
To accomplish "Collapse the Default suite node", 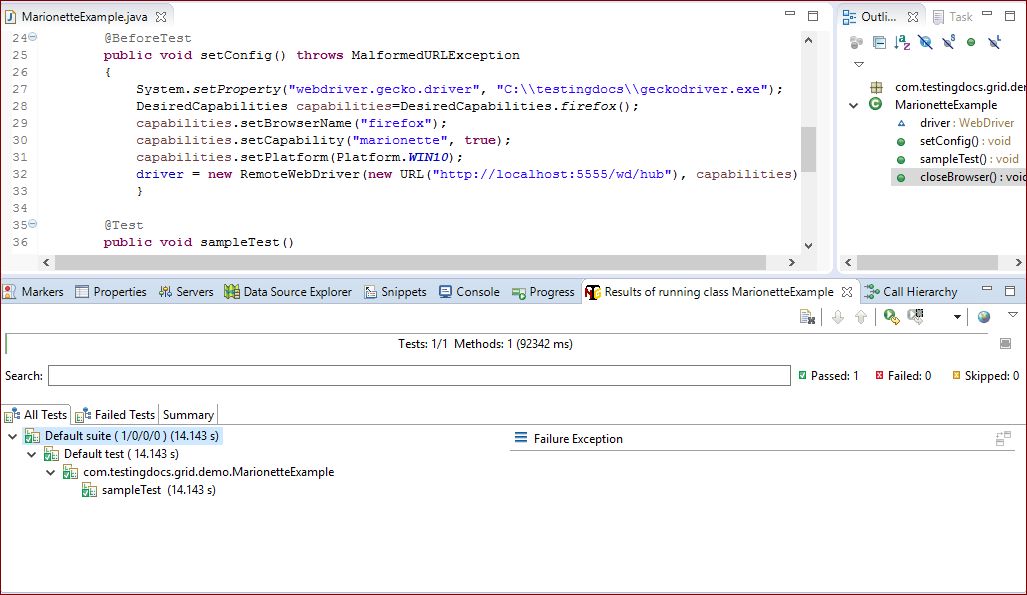I will [12, 436].
